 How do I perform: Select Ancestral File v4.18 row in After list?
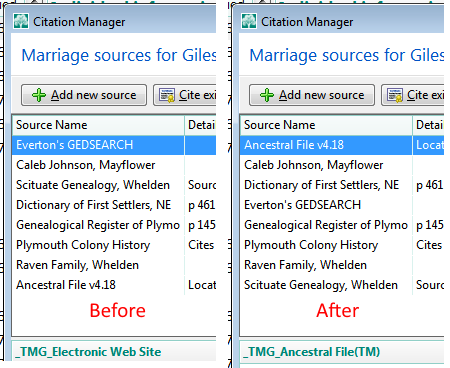tap(342, 145)
